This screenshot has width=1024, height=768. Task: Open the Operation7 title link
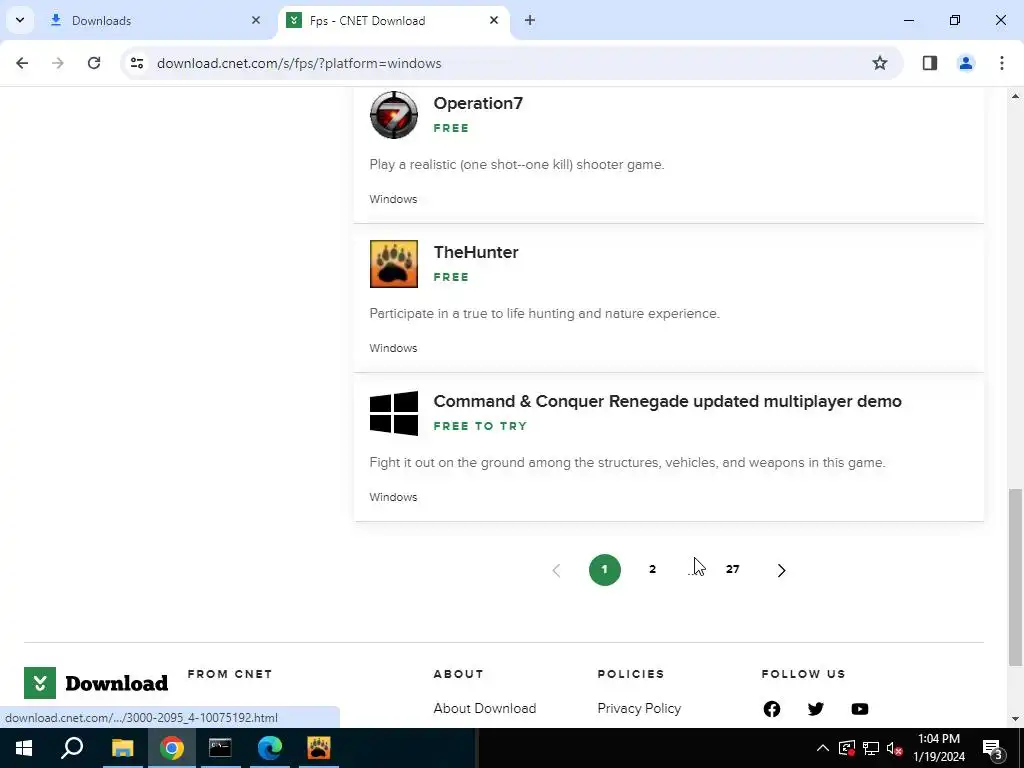pos(478,103)
